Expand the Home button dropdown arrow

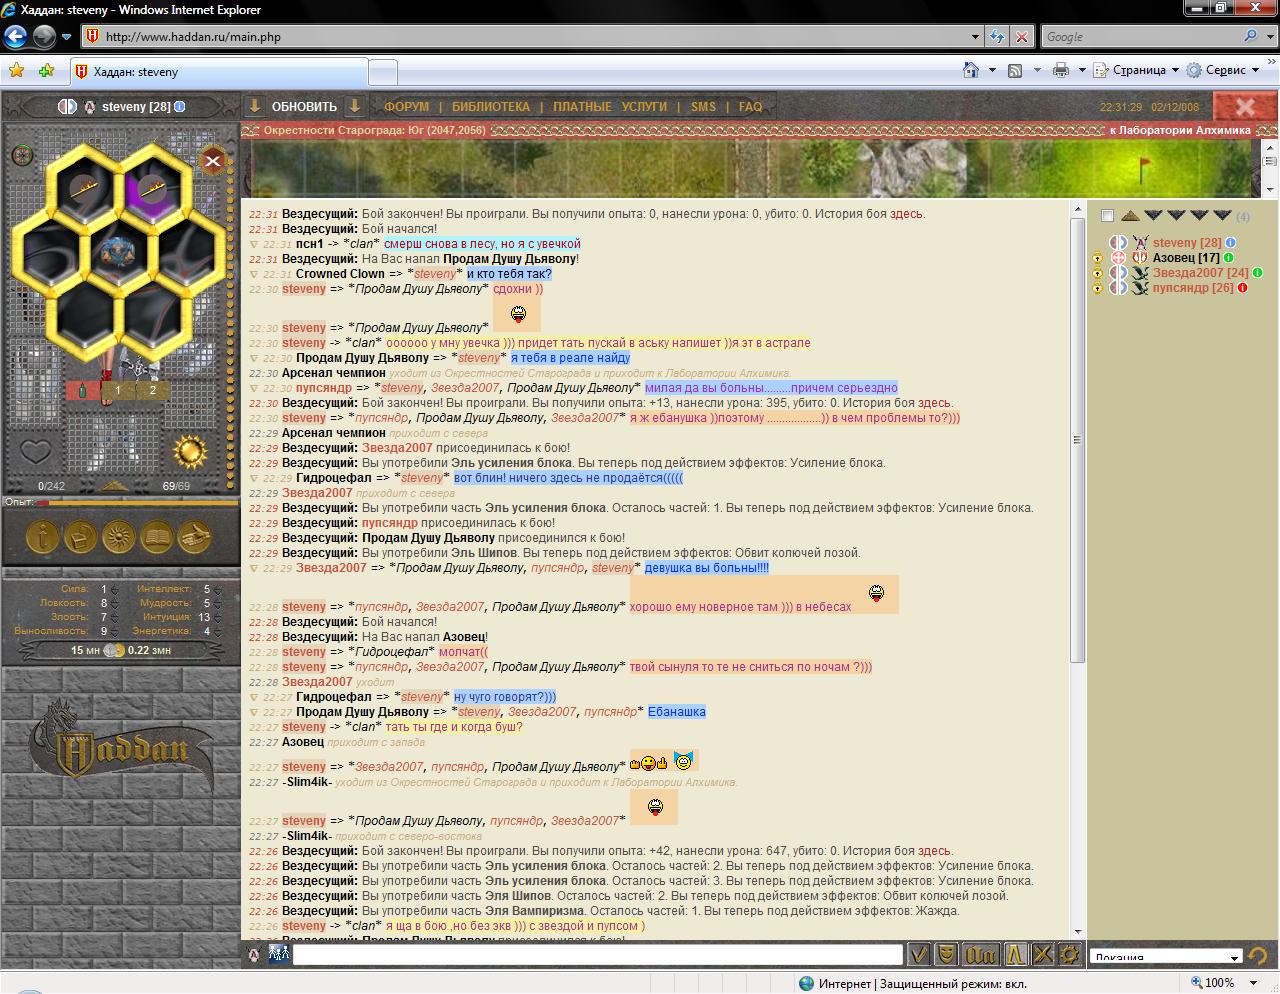(x=992, y=70)
